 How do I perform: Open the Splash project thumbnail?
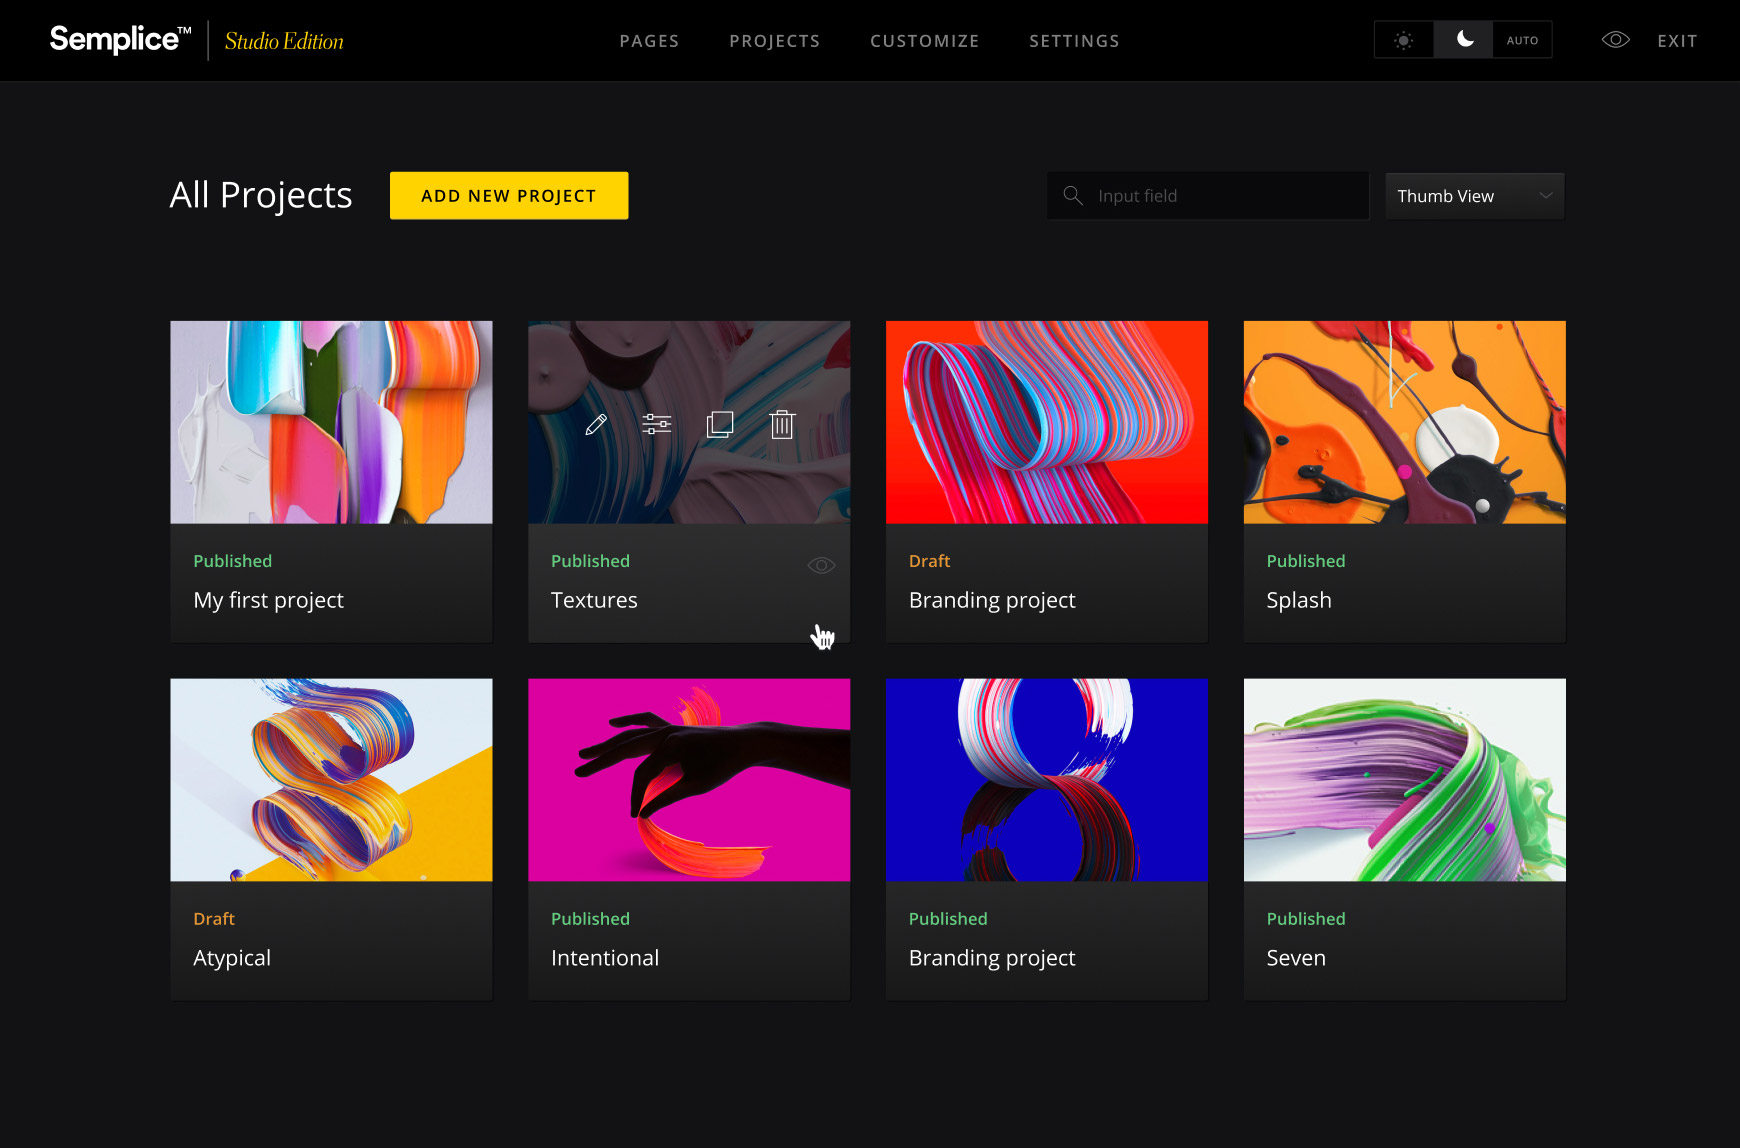point(1405,422)
